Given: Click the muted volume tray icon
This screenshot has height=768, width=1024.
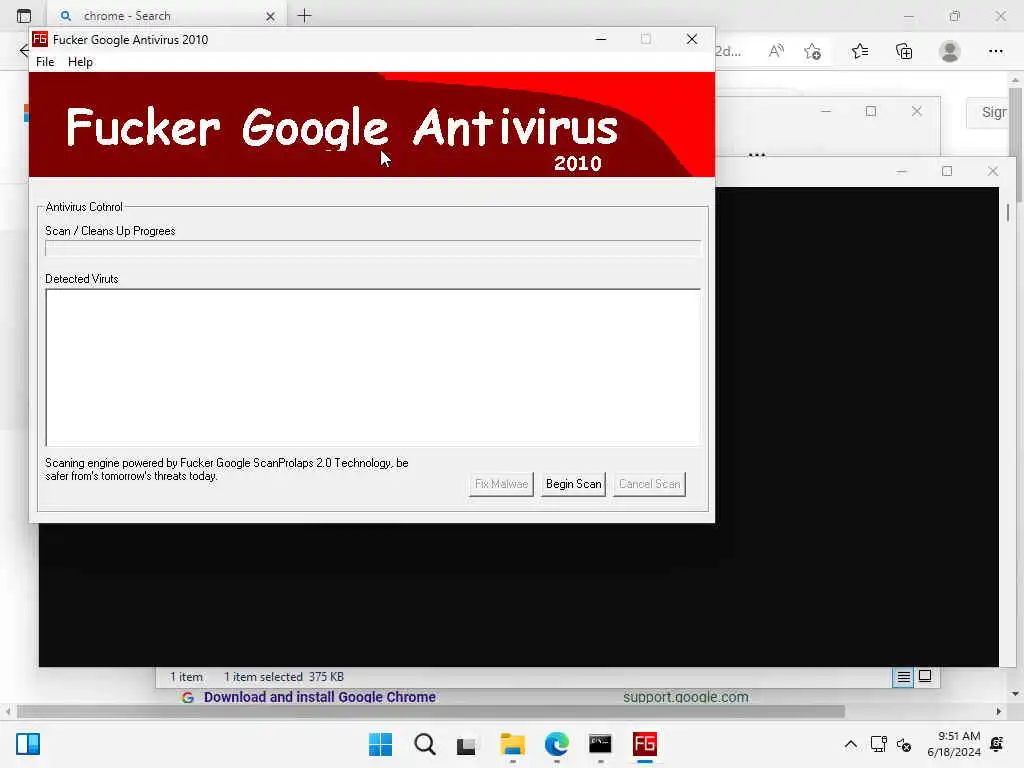Looking at the screenshot, I should (x=904, y=744).
